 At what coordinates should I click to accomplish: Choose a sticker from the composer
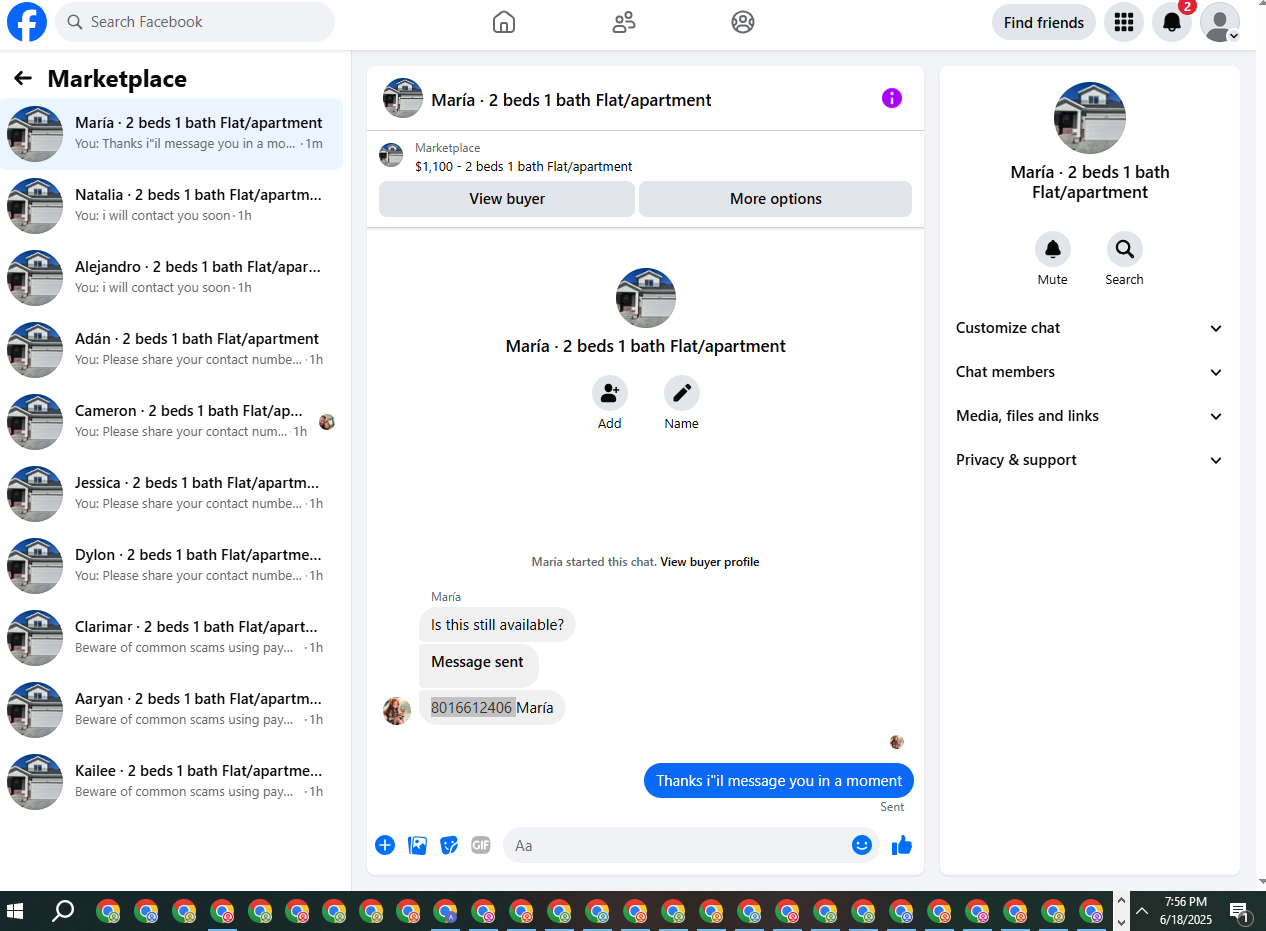(x=450, y=845)
